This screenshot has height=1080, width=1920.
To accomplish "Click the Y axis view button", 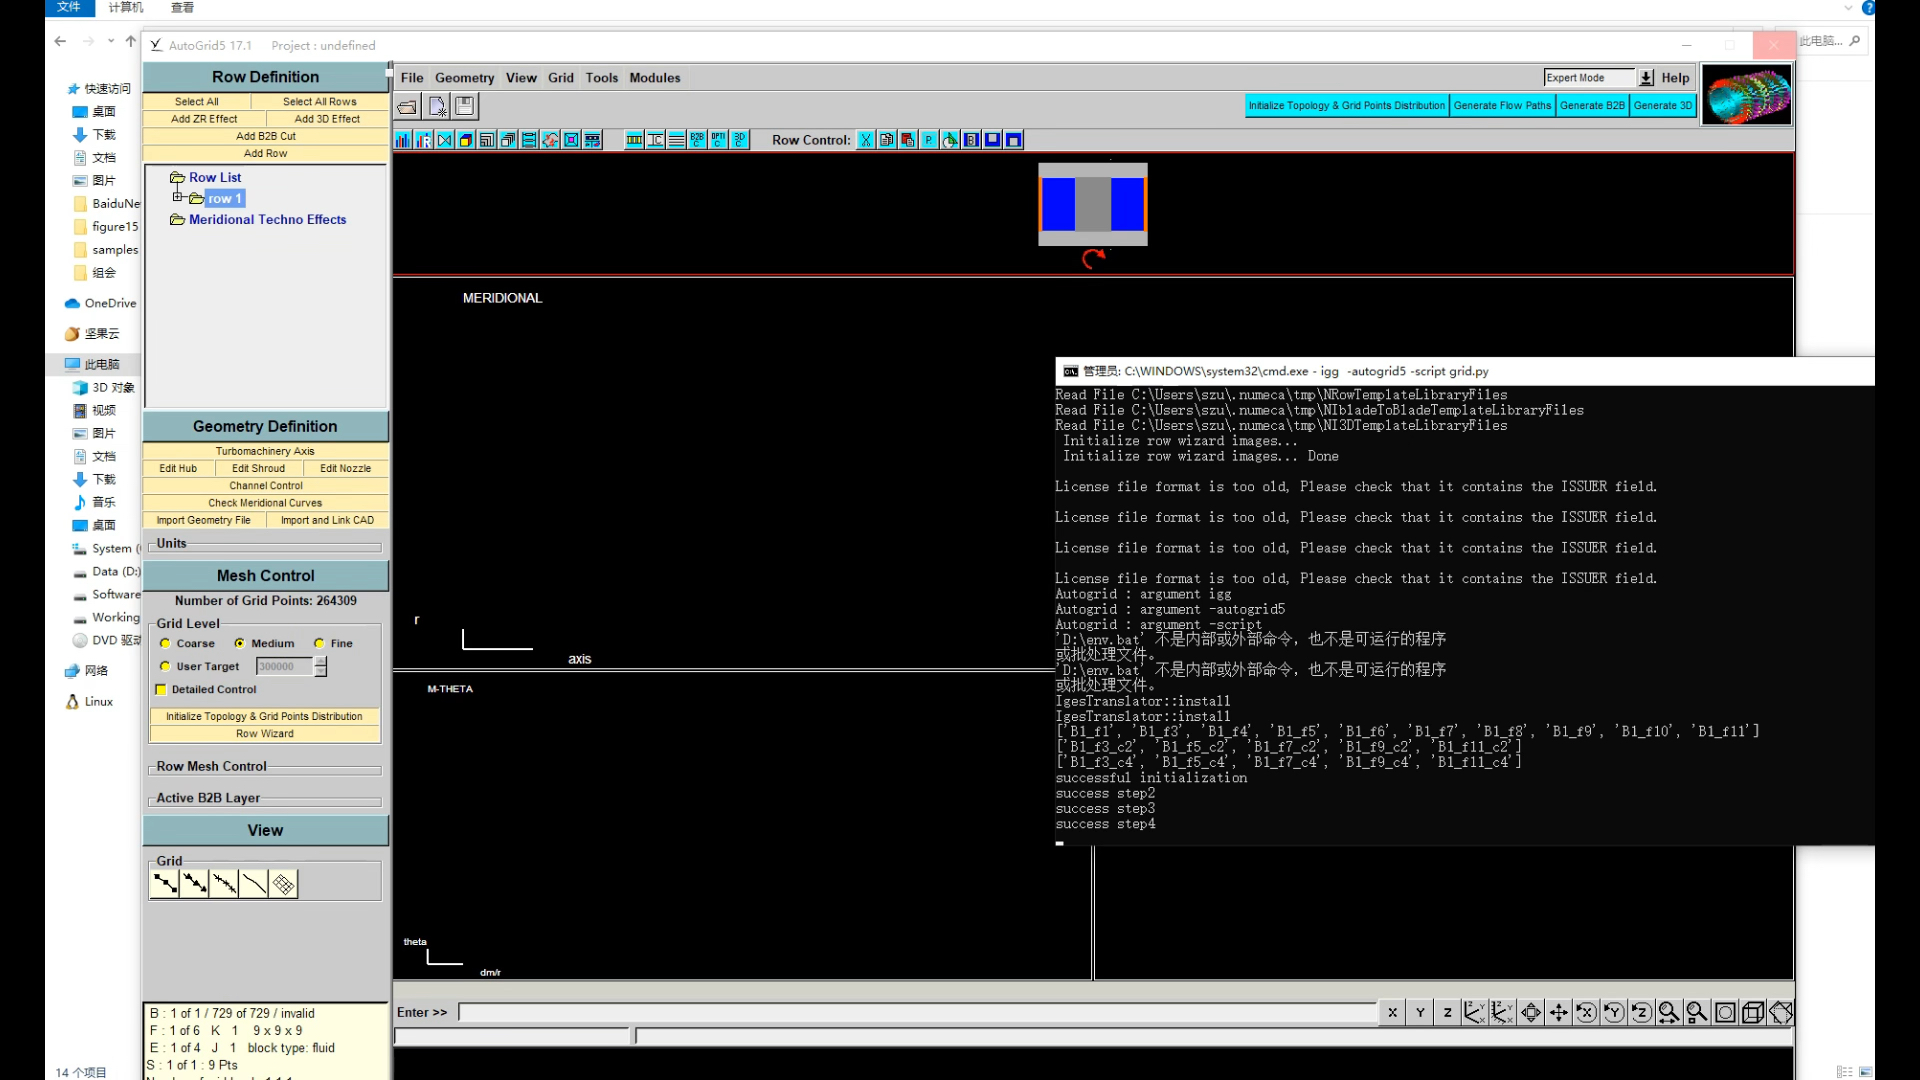I will pyautogui.click(x=1420, y=1013).
